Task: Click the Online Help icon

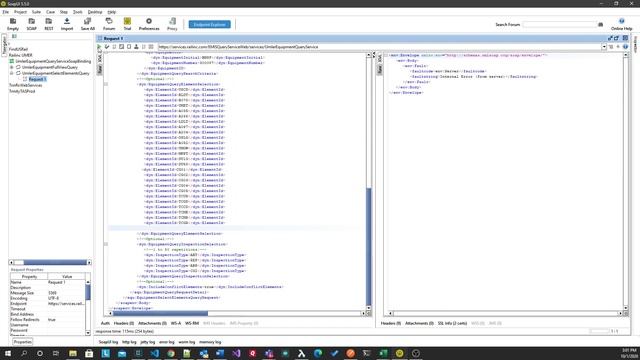Action: click(622, 21)
